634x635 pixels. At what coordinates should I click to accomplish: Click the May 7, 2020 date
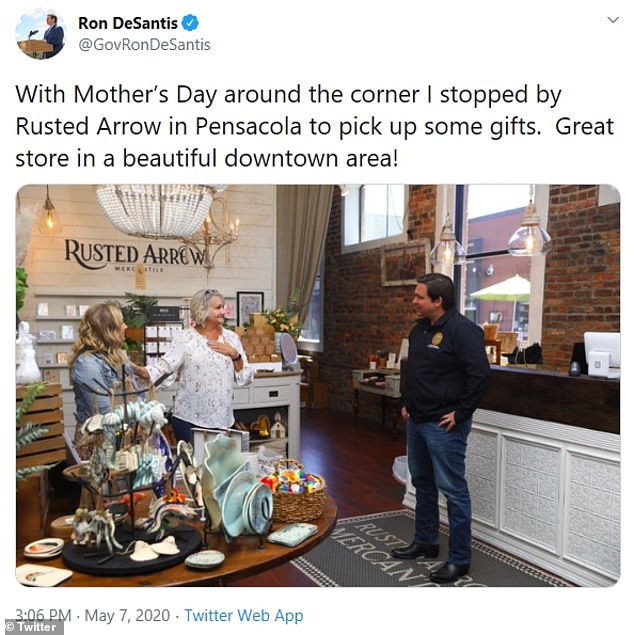127,616
